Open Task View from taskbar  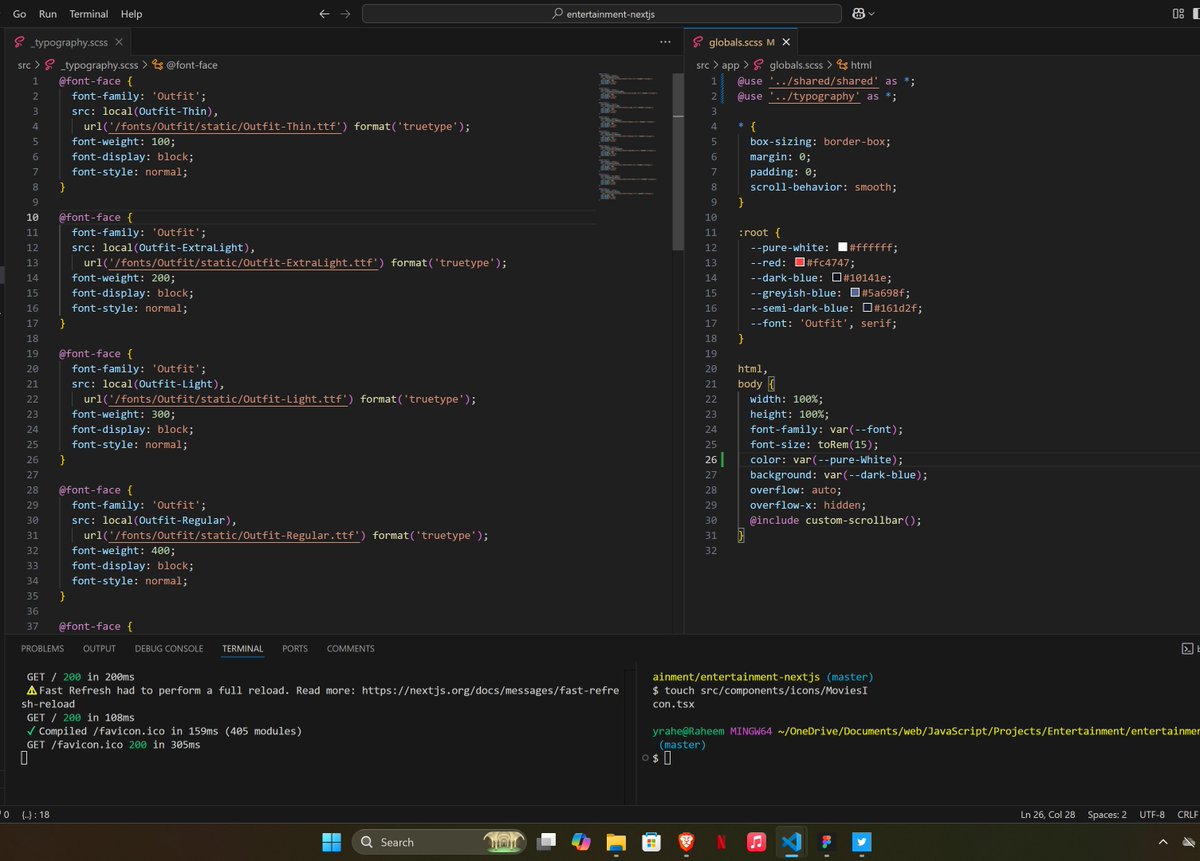coord(547,842)
